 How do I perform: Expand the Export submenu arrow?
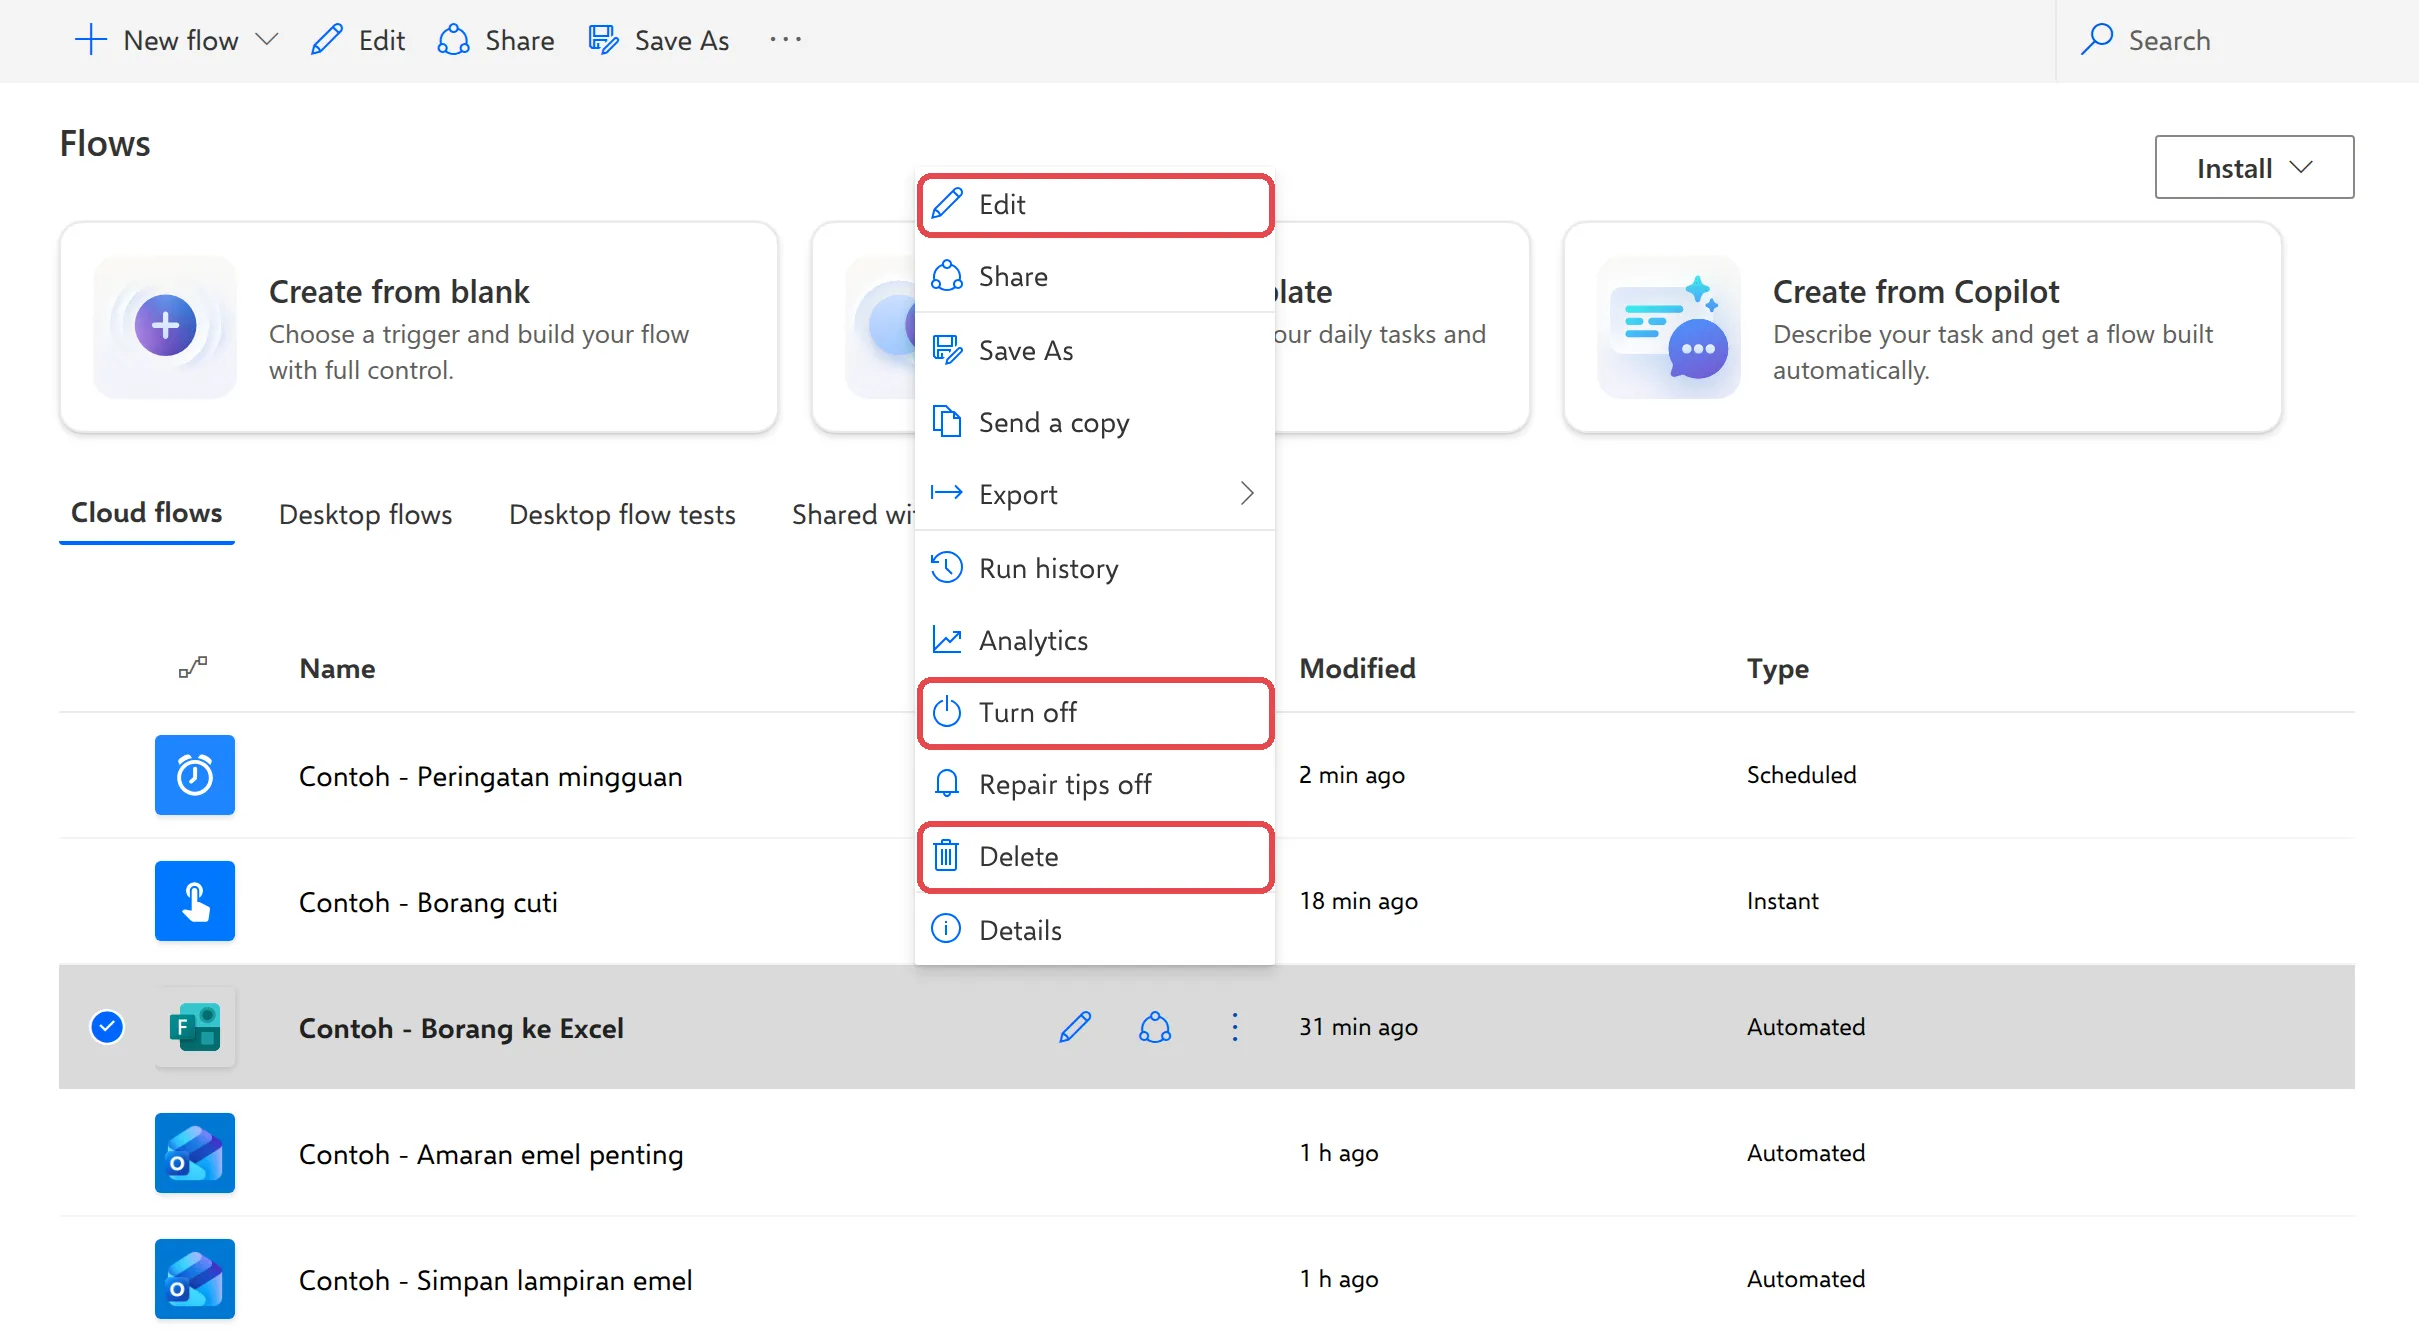(x=1247, y=494)
